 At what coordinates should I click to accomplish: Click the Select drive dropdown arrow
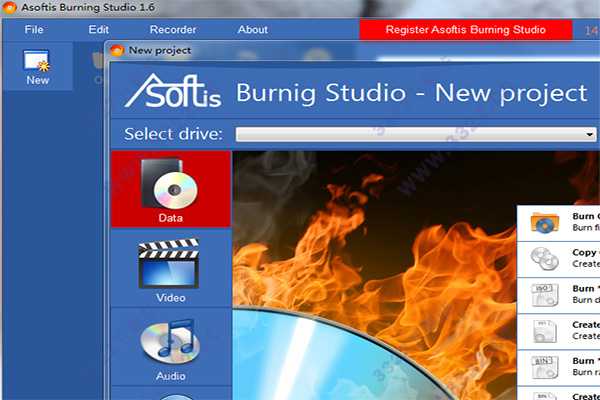click(x=590, y=135)
